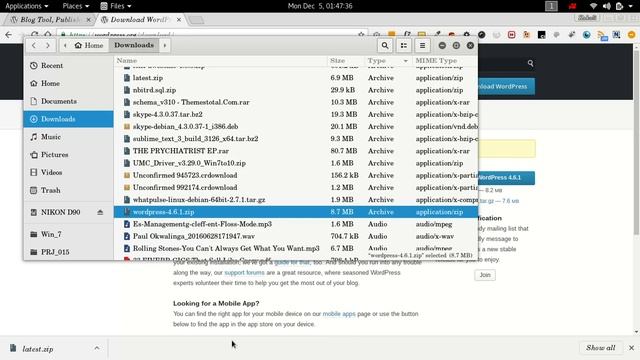Viewport: 640px width, 360px height.
Task: Select Paul Okwalinga wav file
Action: 296,236
